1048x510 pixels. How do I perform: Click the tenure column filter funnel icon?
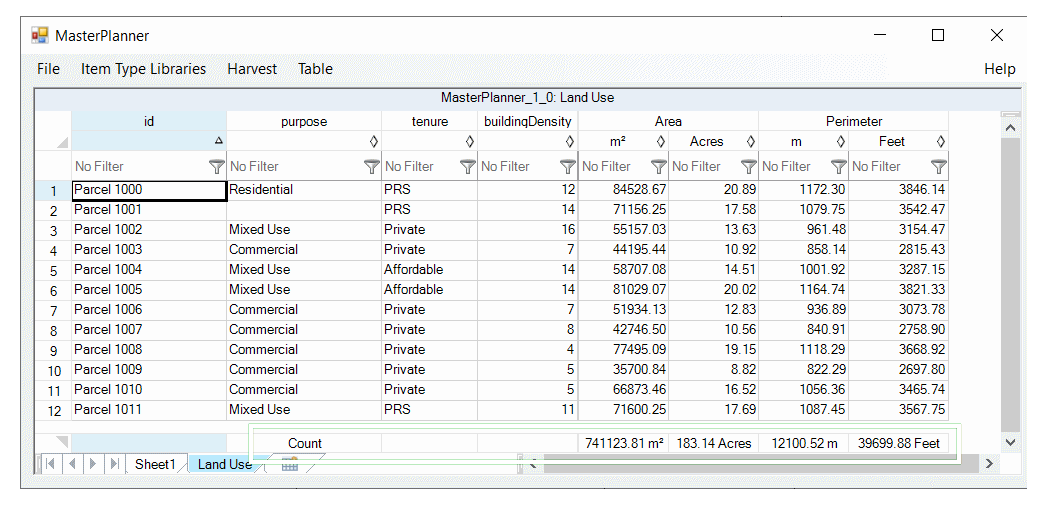(x=468, y=166)
